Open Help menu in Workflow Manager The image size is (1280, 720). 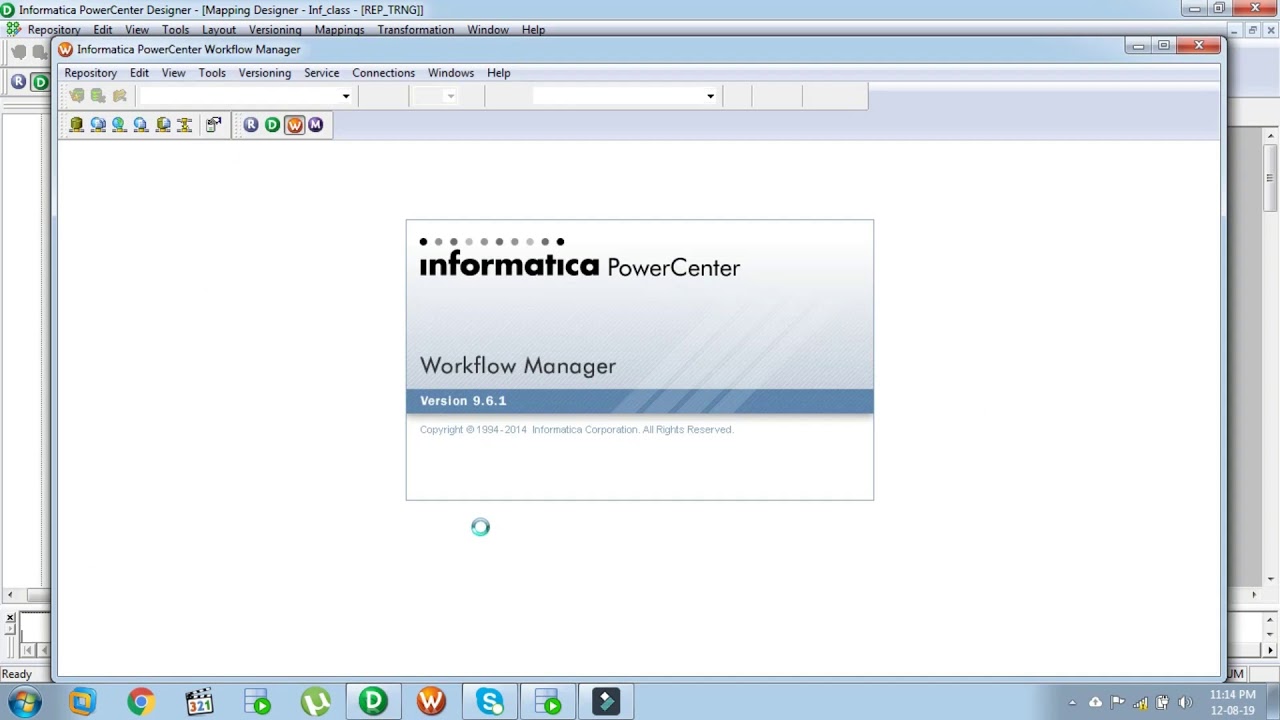(x=499, y=73)
